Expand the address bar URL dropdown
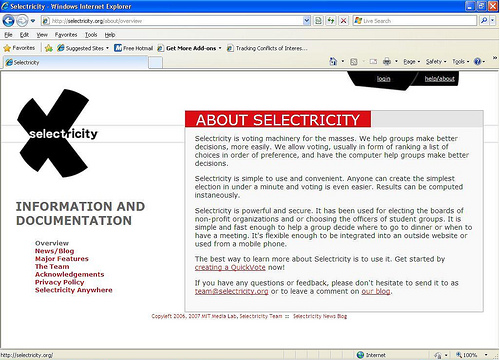500x360 pixels. click(307, 21)
